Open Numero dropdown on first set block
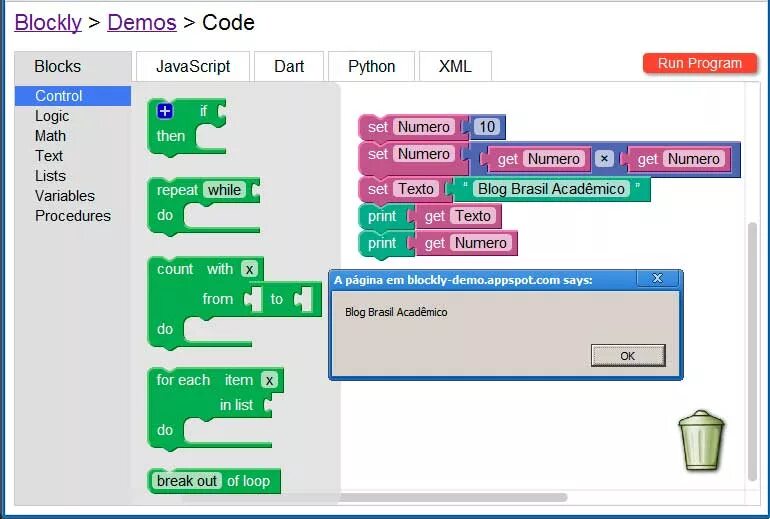770x519 pixels. click(x=424, y=127)
